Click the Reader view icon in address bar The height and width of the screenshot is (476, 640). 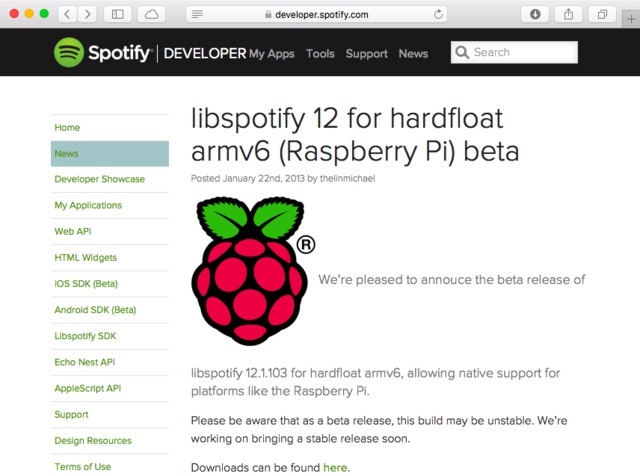tap(197, 14)
